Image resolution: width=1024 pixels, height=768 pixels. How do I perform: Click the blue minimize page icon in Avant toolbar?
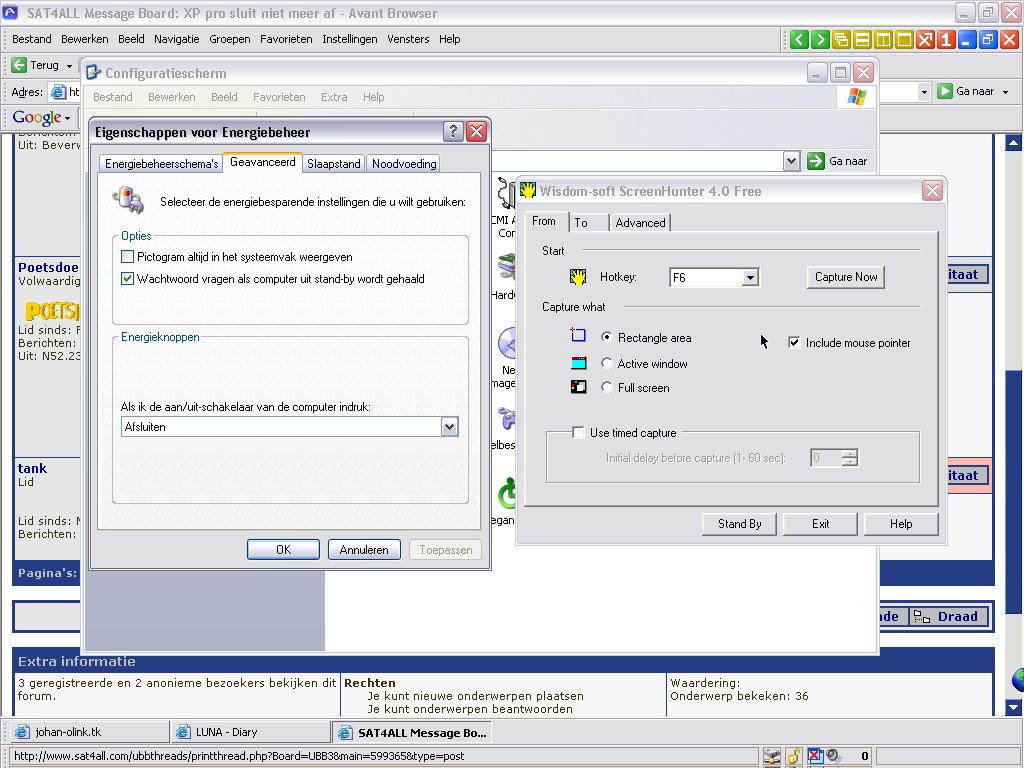pos(967,40)
